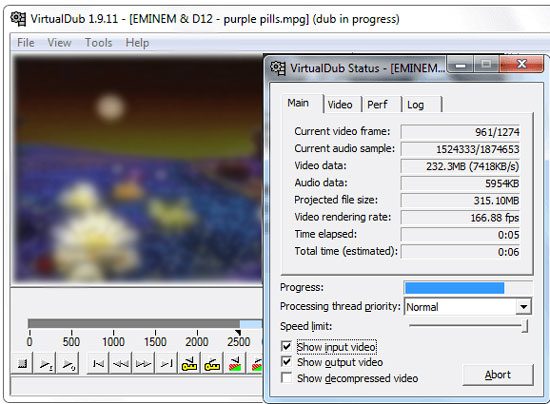Go to next key frame
550x404 pixels.
pos(212,364)
